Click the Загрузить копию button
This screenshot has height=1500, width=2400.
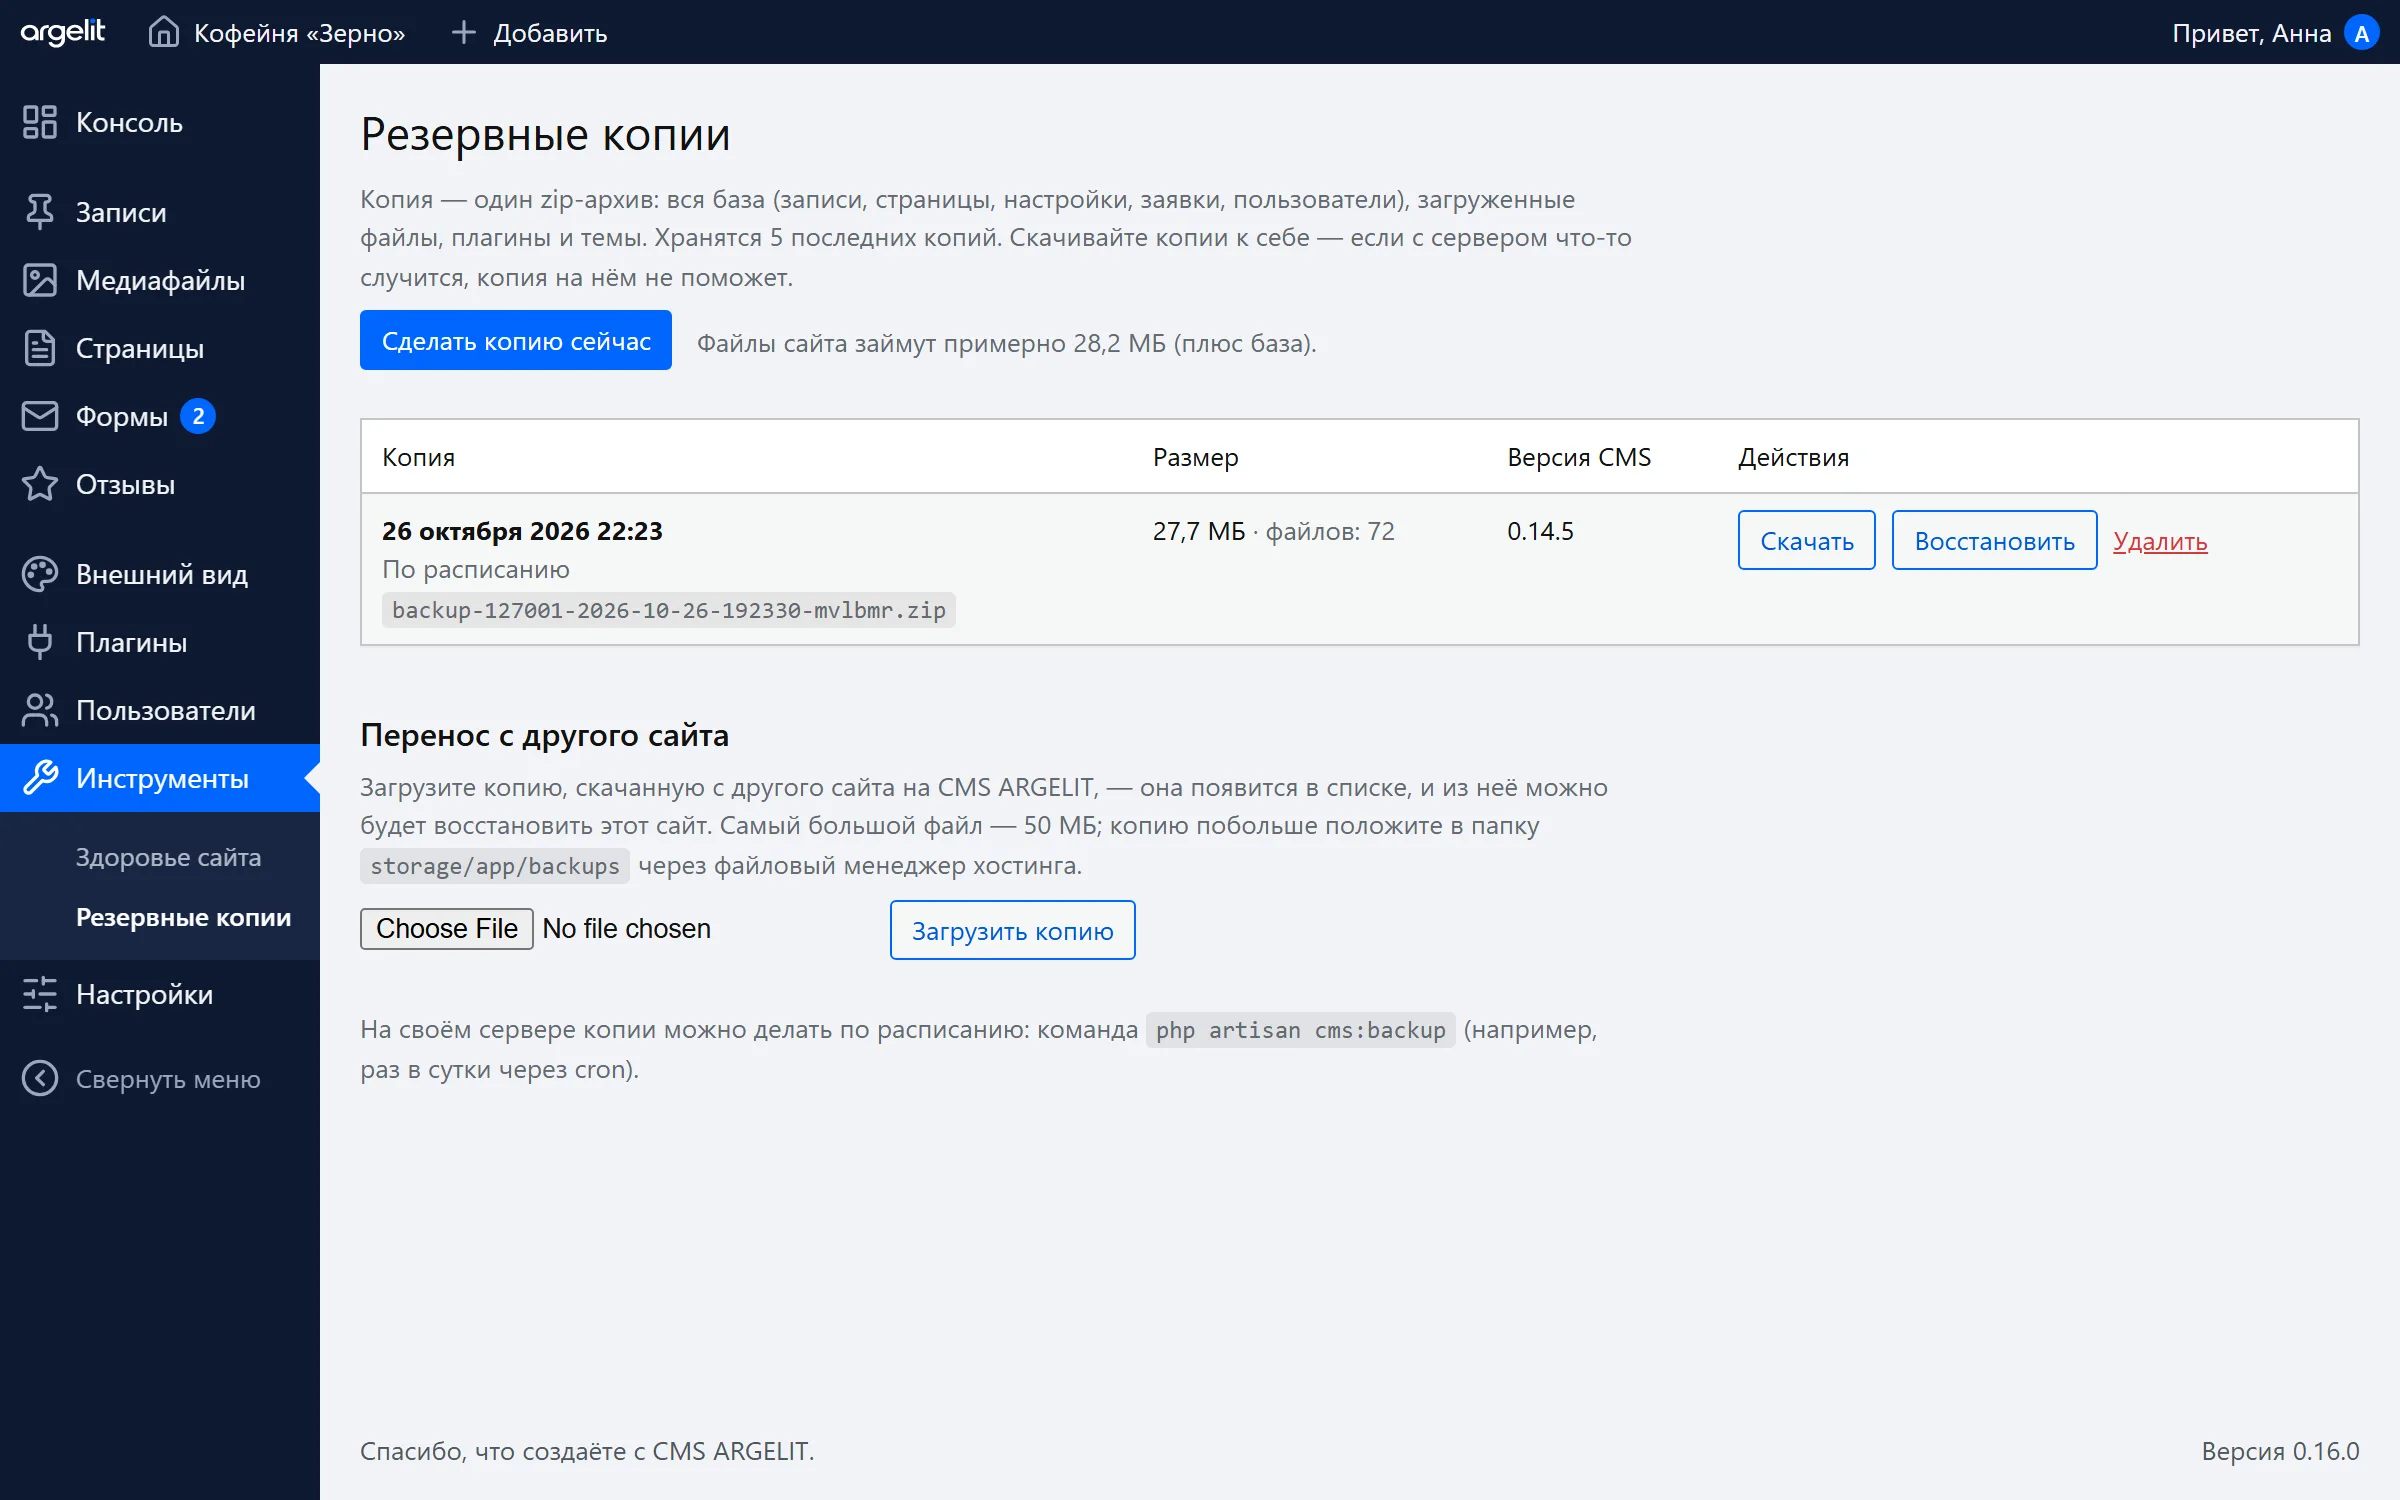(1012, 930)
